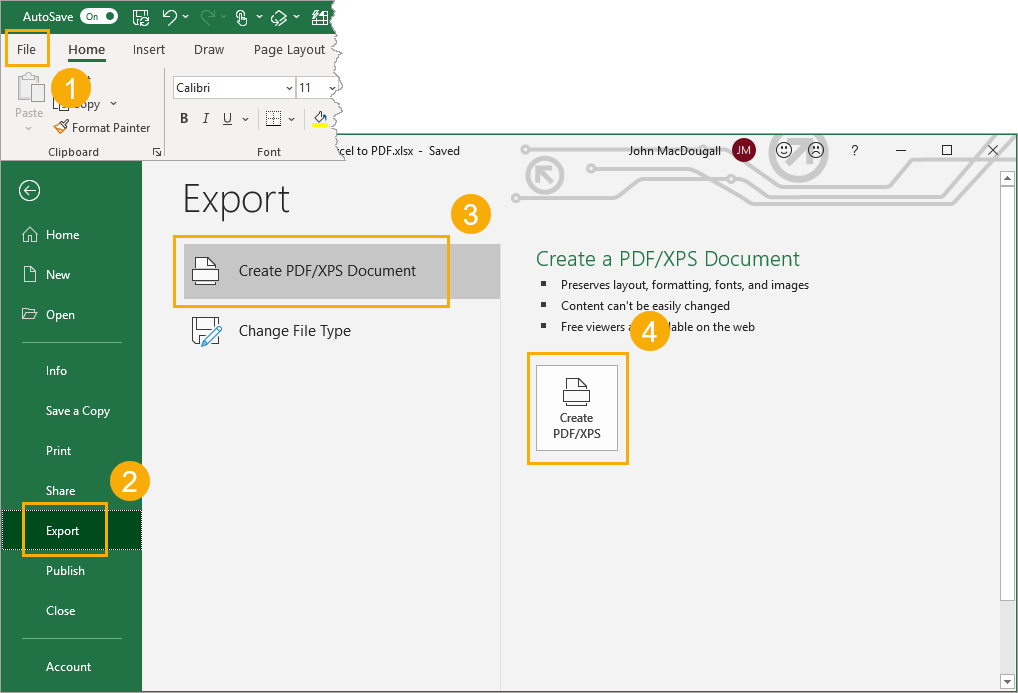
Task: Click the vertical scrollbar track
Action: point(1007,637)
